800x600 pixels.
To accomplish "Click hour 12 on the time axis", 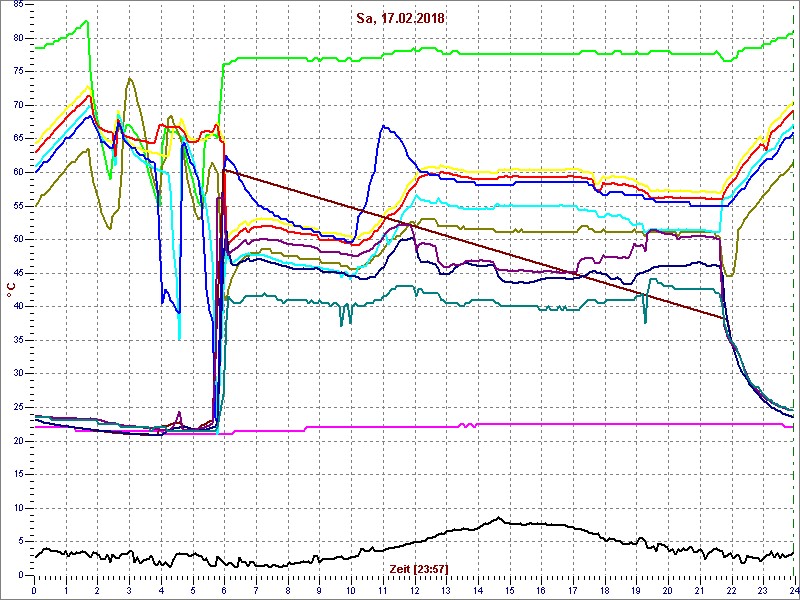I will (414, 588).
